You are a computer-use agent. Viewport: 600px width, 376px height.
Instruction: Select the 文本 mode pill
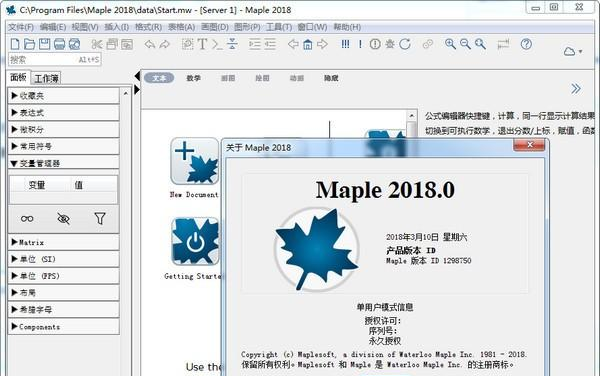tap(159, 78)
